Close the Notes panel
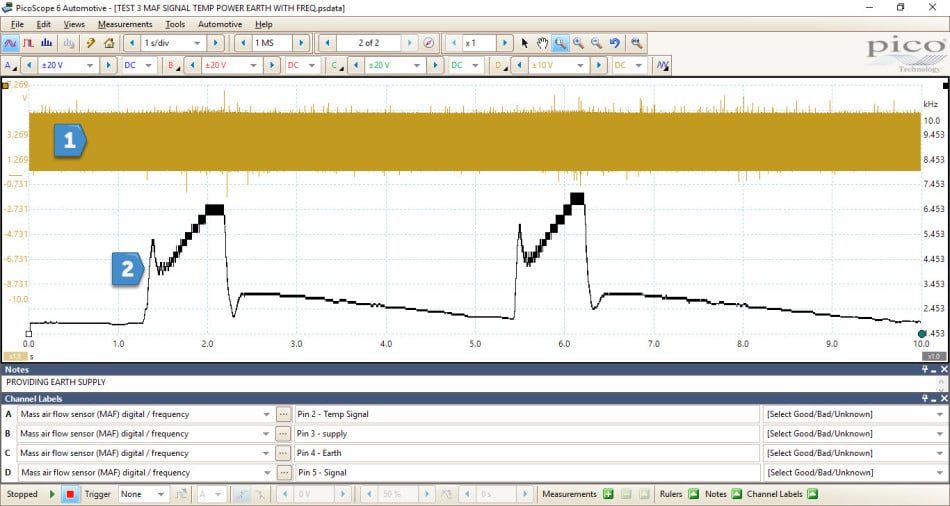The height and width of the screenshot is (506, 950). 944,369
